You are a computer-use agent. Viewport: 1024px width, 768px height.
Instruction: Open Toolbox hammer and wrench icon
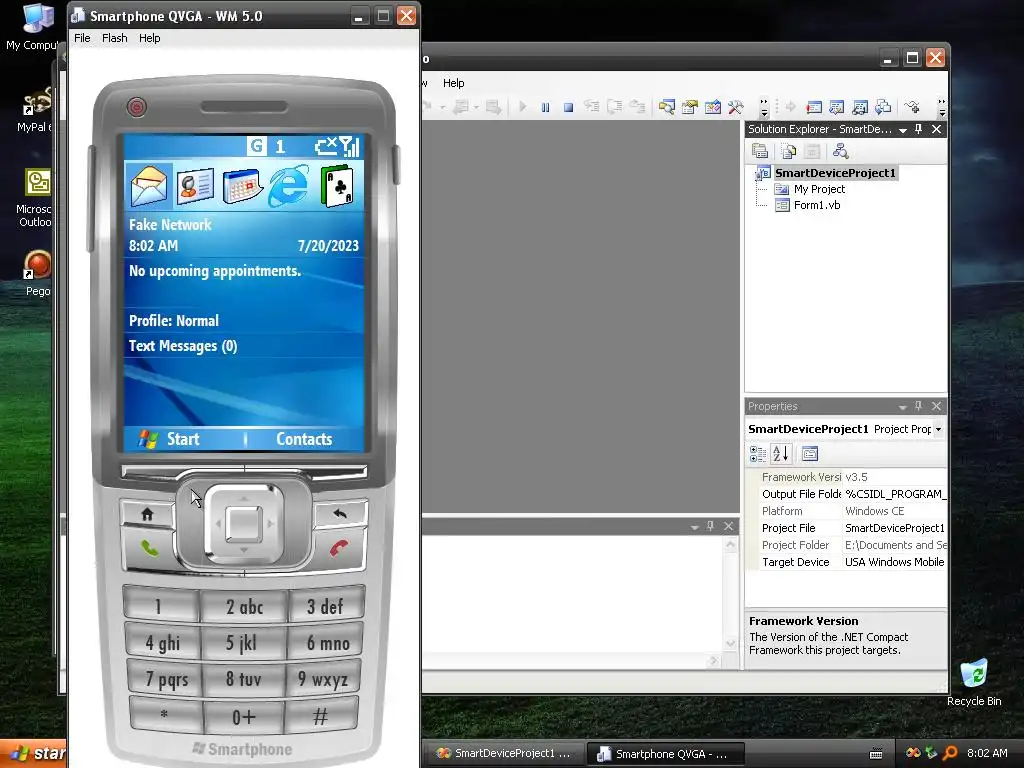(736, 106)
